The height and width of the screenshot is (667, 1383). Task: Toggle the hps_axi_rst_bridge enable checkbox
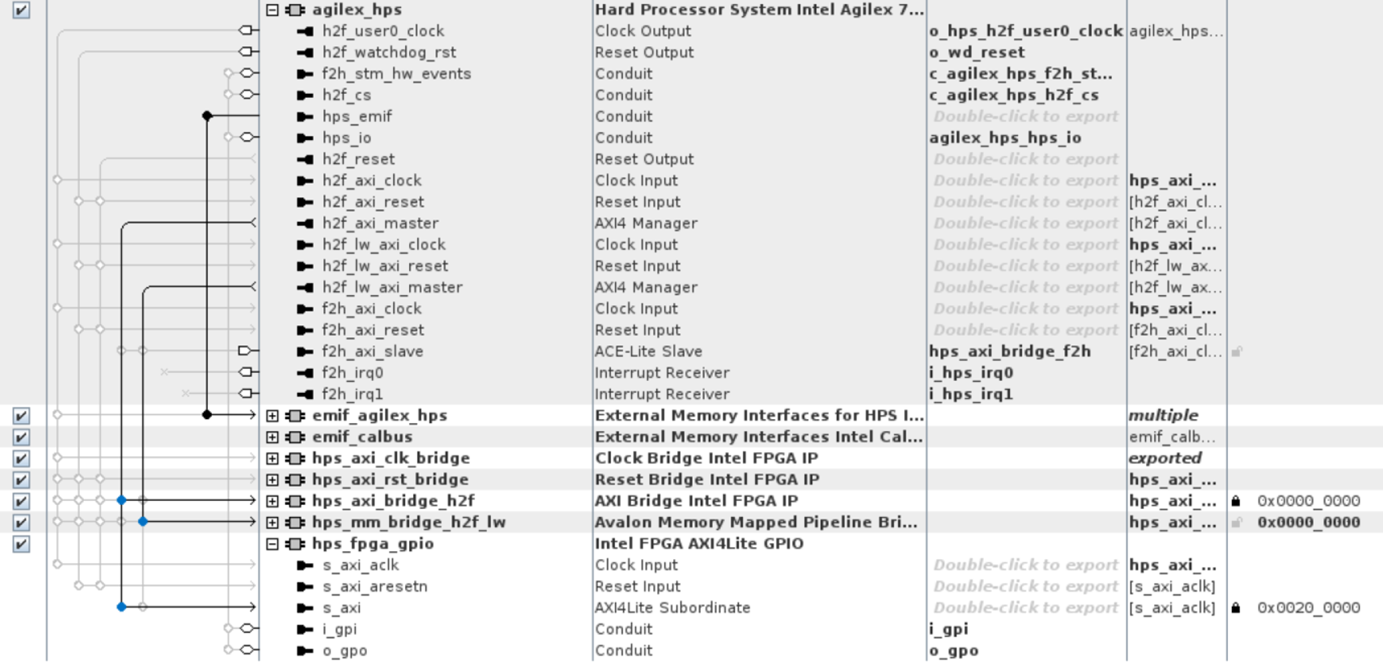point(21,480)
